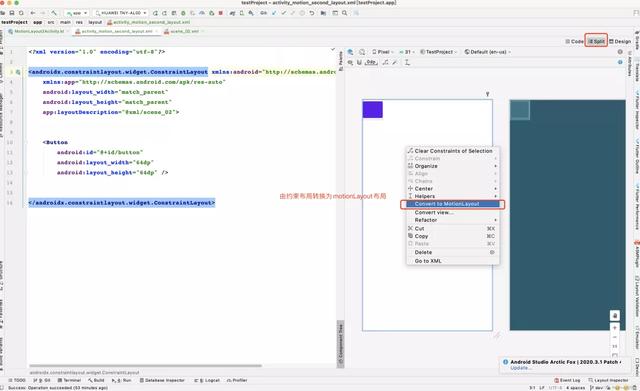Open the HUAWEI device selector dropdown
Image resolution: width=640 pixels, height=391 pixels.
[x=121, y=13]
